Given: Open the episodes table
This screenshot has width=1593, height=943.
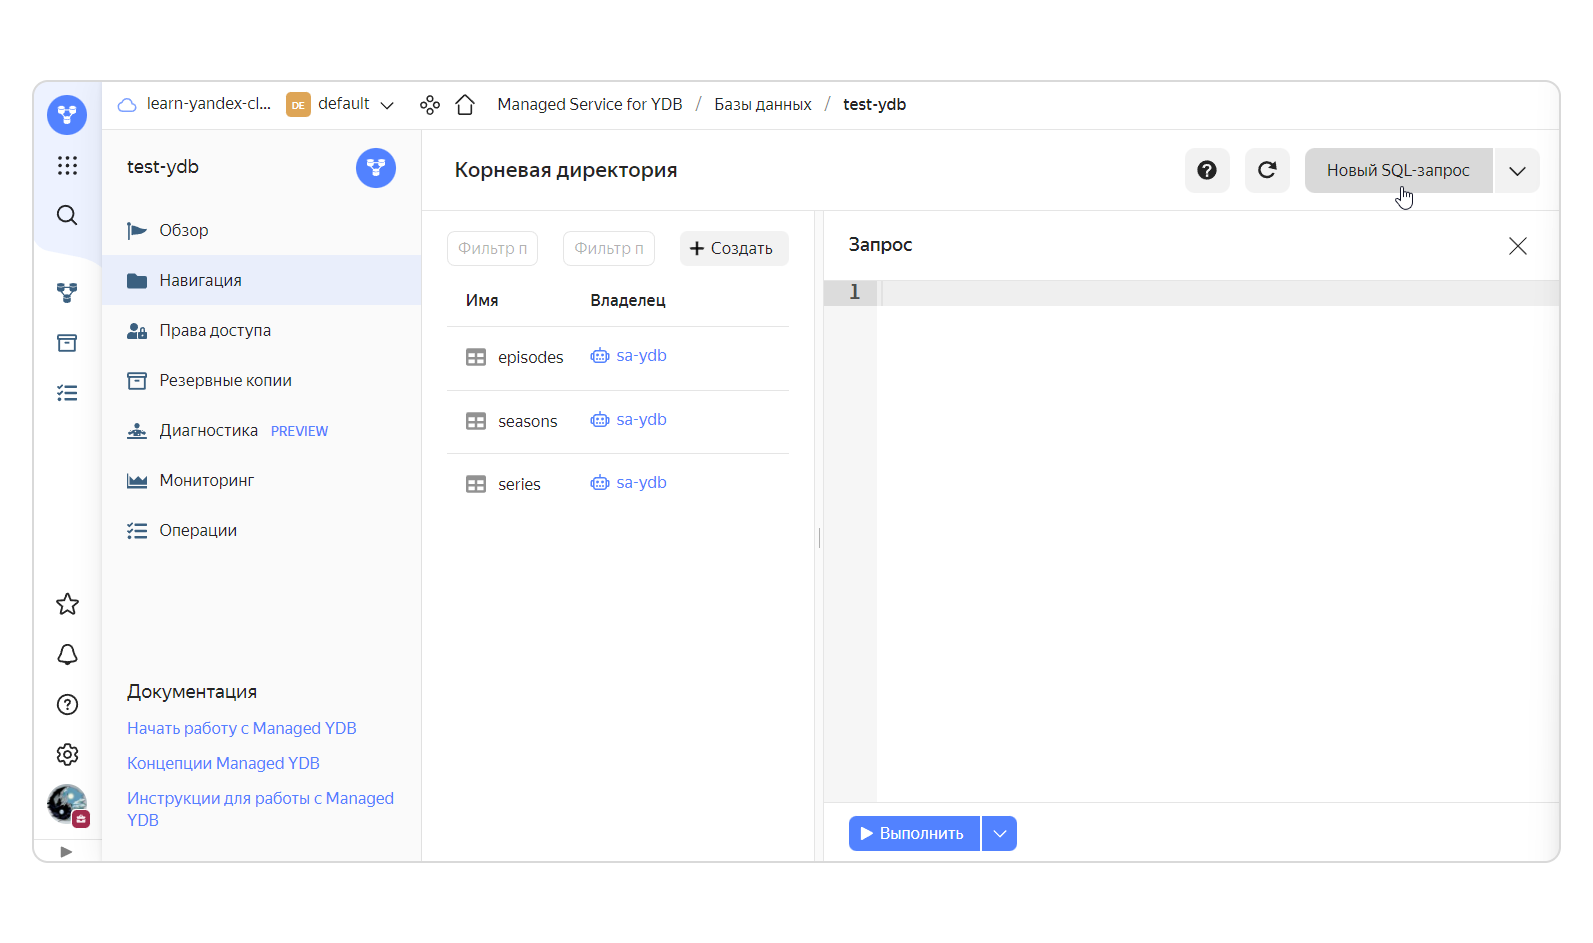Looking at the screenshot, I should (x=530, y=357).
